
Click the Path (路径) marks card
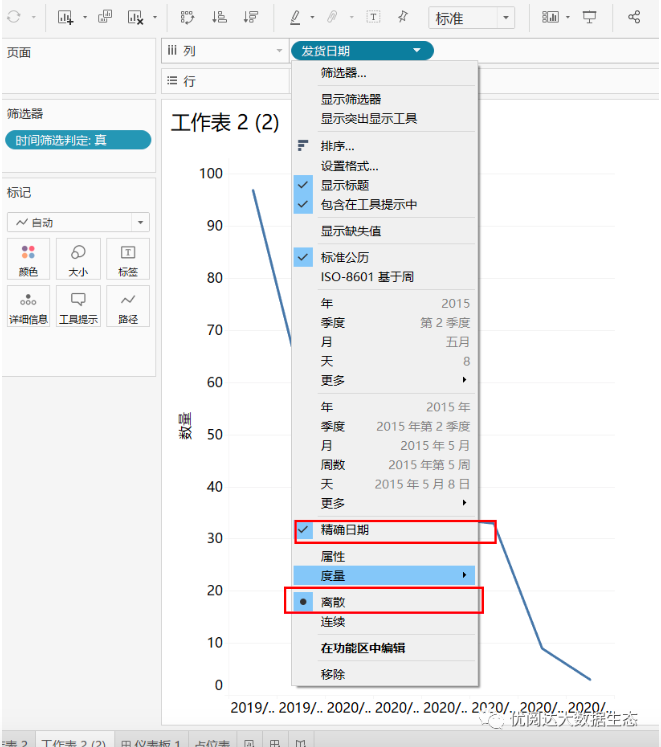[128, 306]
